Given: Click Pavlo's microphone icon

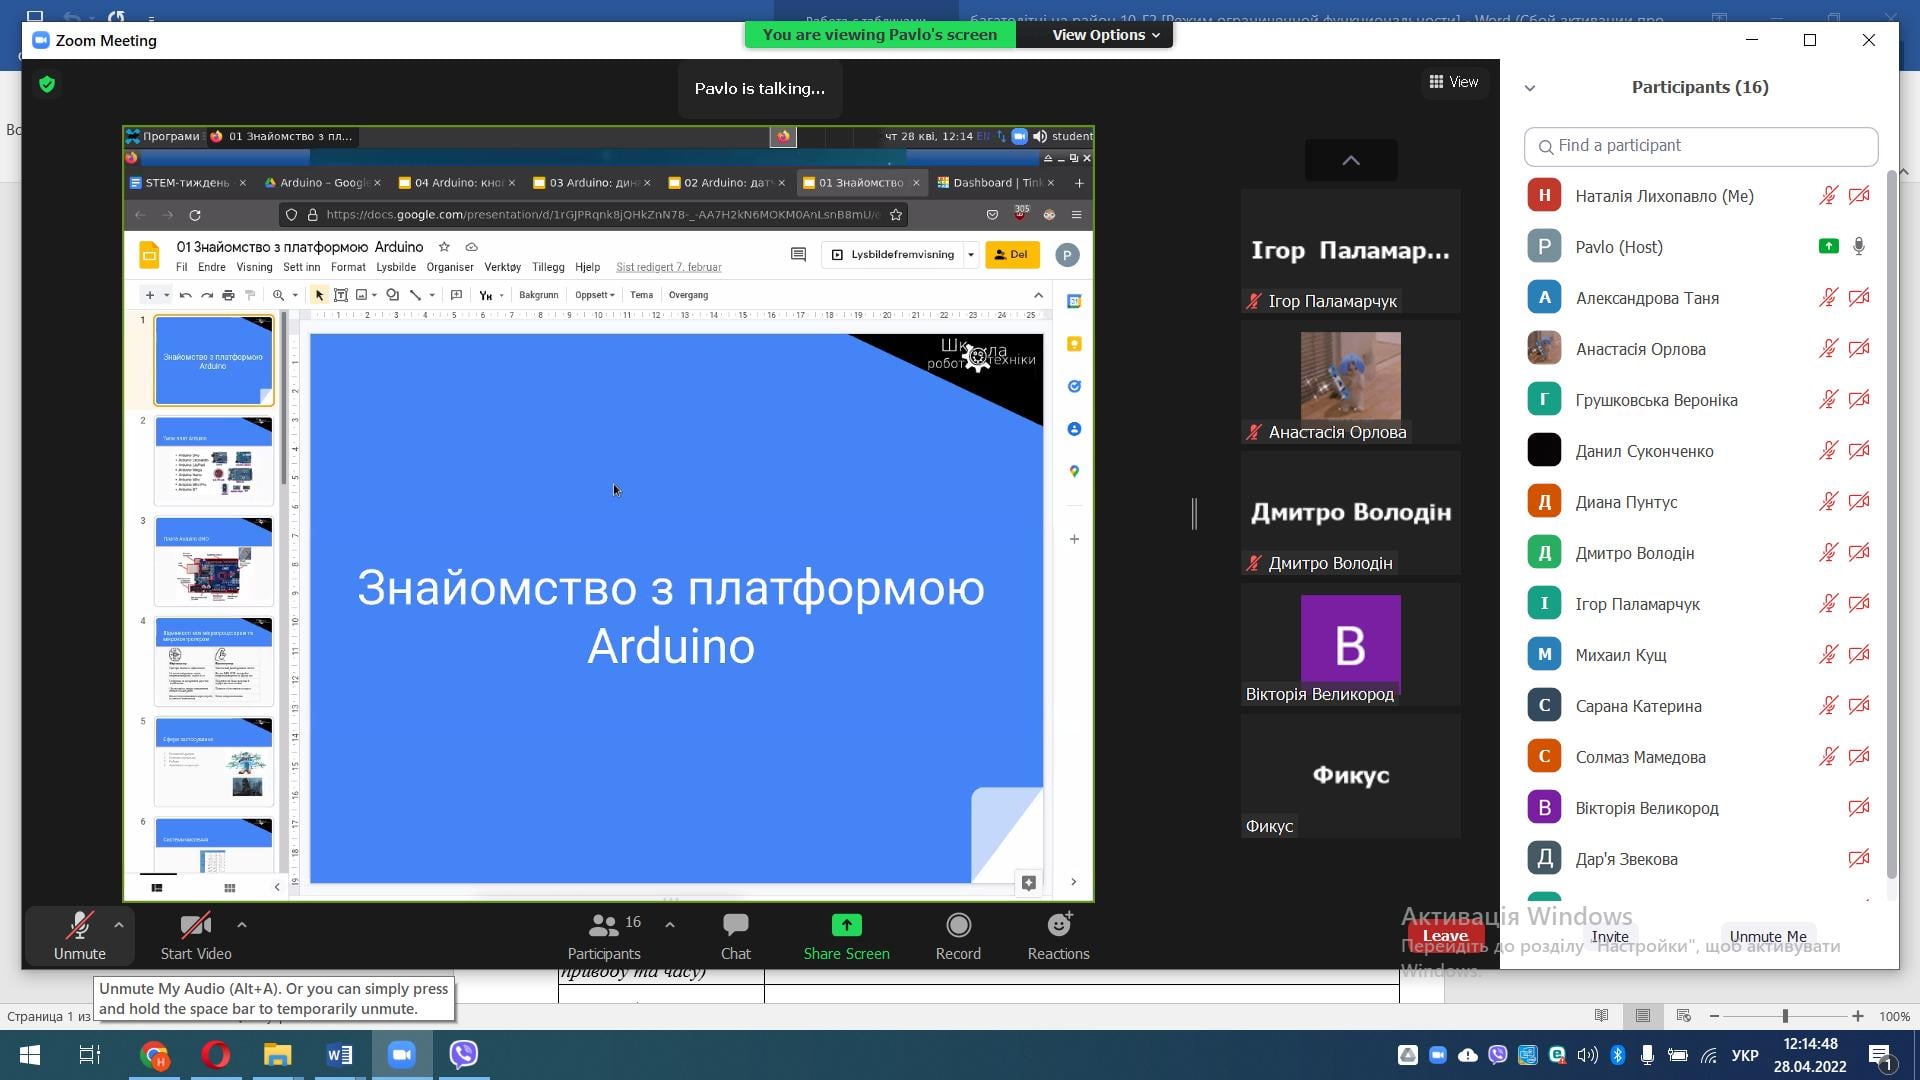Looking at the screenshot, I should pos(1859,246).
